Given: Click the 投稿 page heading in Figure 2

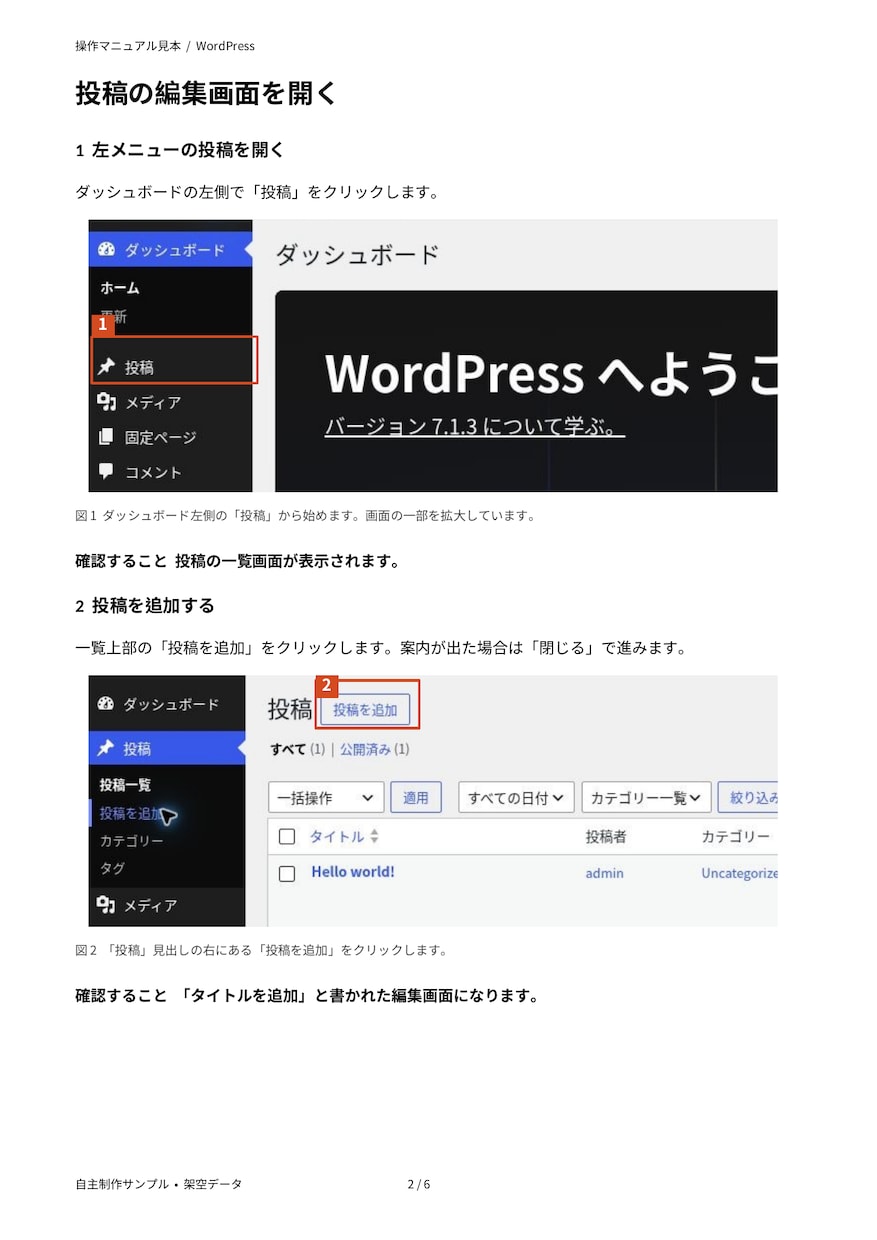Looking at the screenshot, I should point(290,709).
